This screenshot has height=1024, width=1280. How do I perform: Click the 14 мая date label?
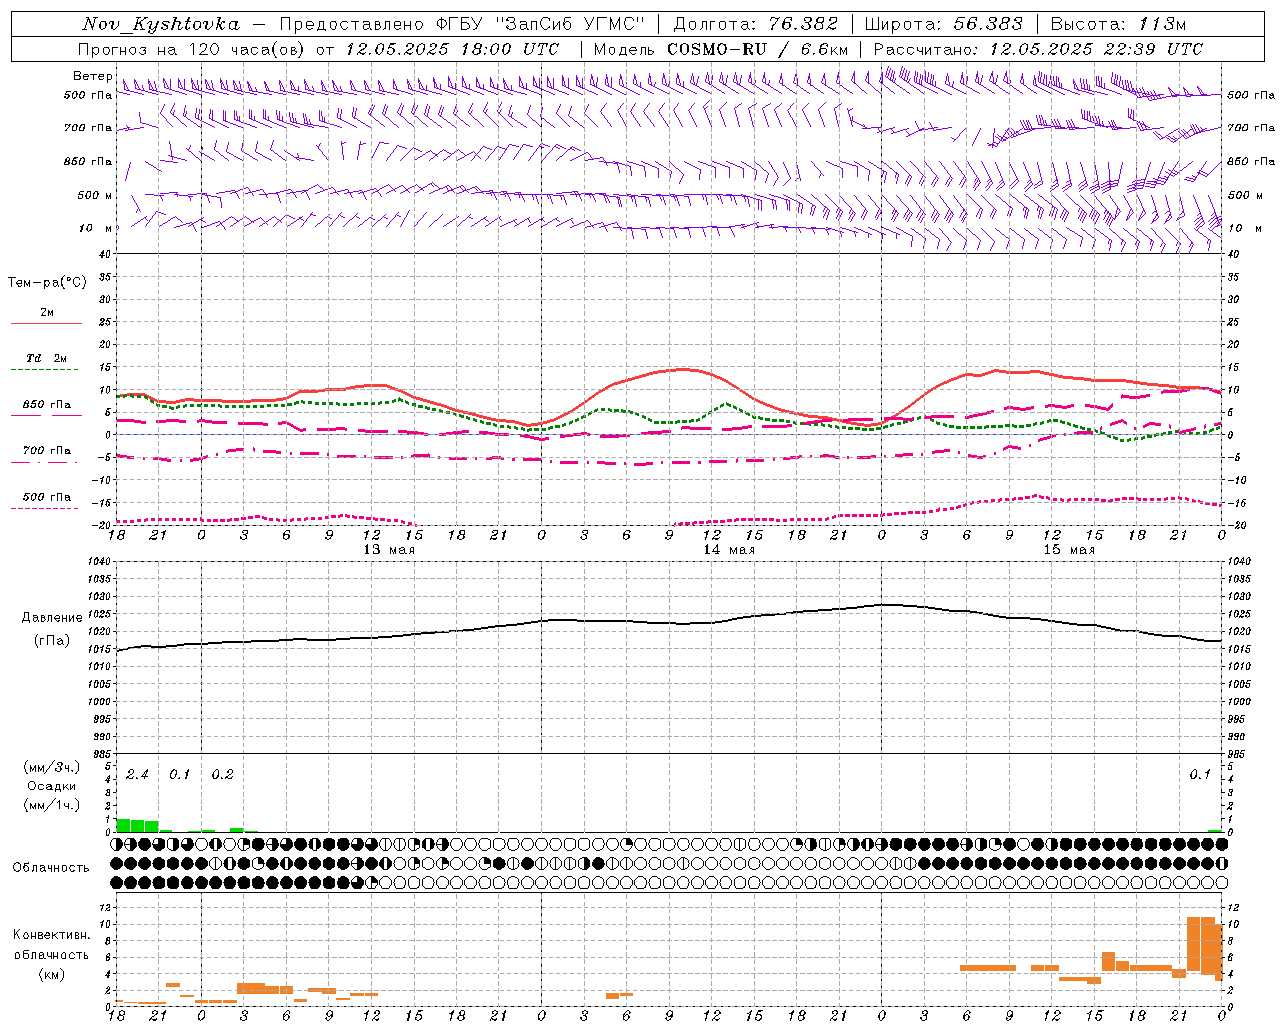pos(728,550)
